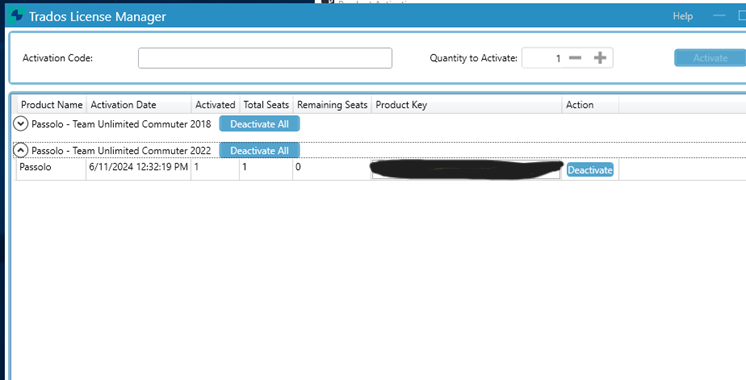The height and width of the screenshot is (380, 746).
Task: Increase Quantity to Activate with plus
Action: coord(600,58)
